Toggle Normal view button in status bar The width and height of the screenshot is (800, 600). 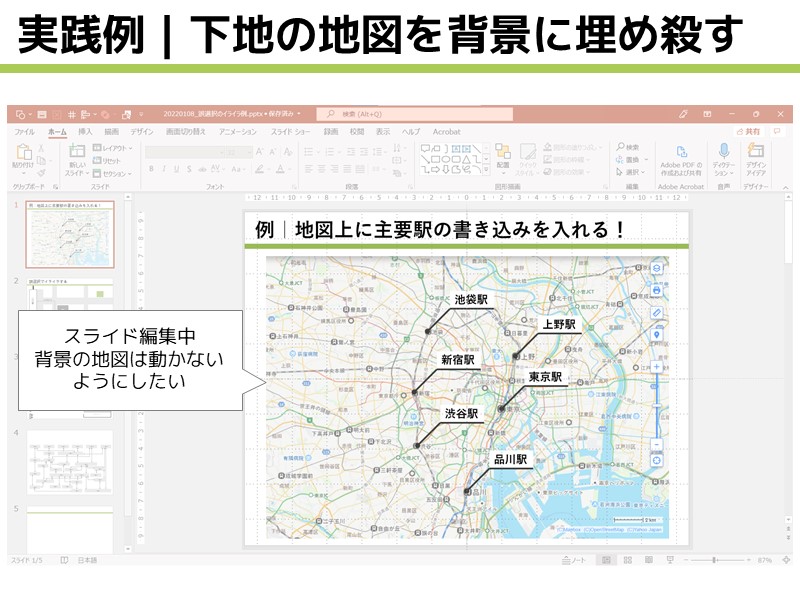[x=606, y=560]
